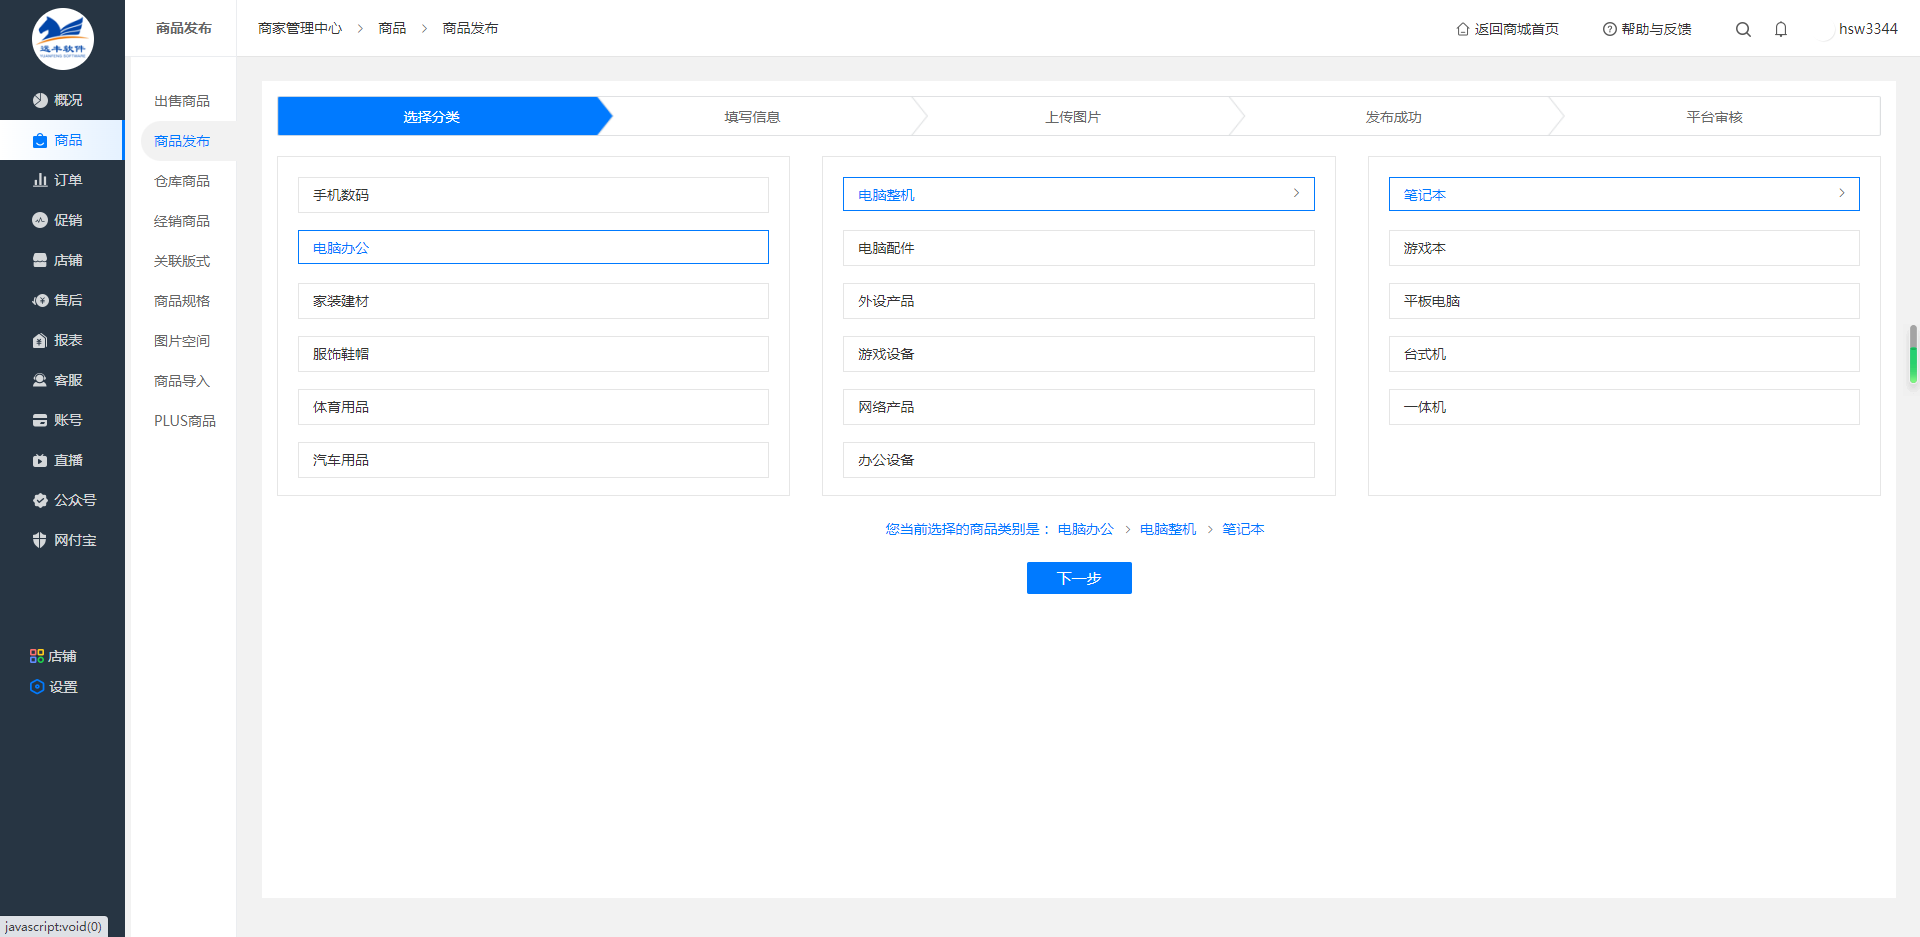Click the 选择分类 step tab
Image resolution: width=1920 pixels, height=937 pixels.
[444, 116]
